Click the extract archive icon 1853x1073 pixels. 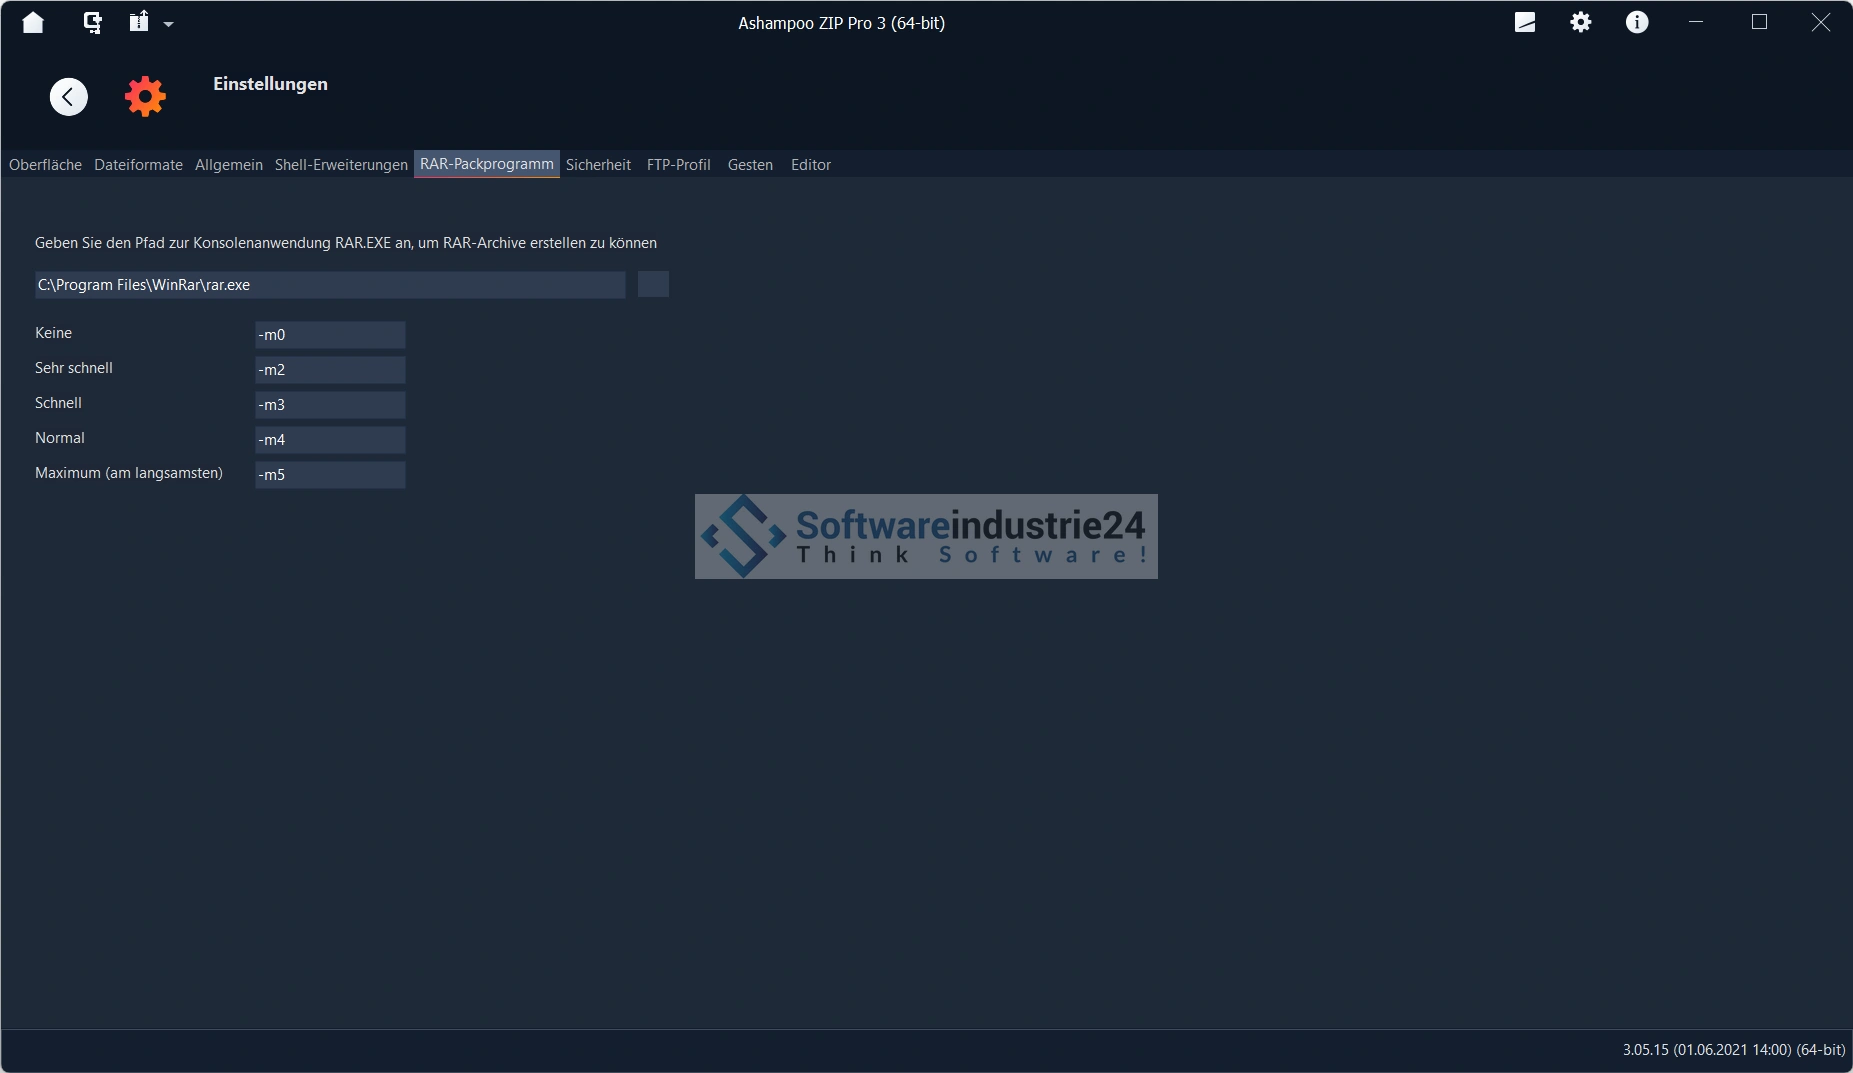pos(139,22)
